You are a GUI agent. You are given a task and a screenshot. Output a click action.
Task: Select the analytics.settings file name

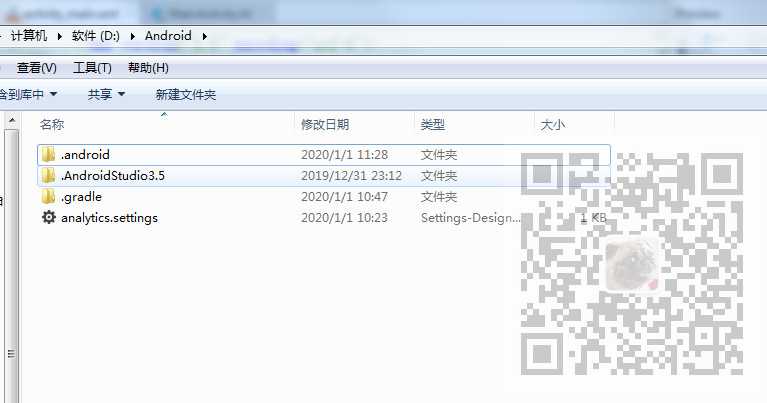point(109,218)
